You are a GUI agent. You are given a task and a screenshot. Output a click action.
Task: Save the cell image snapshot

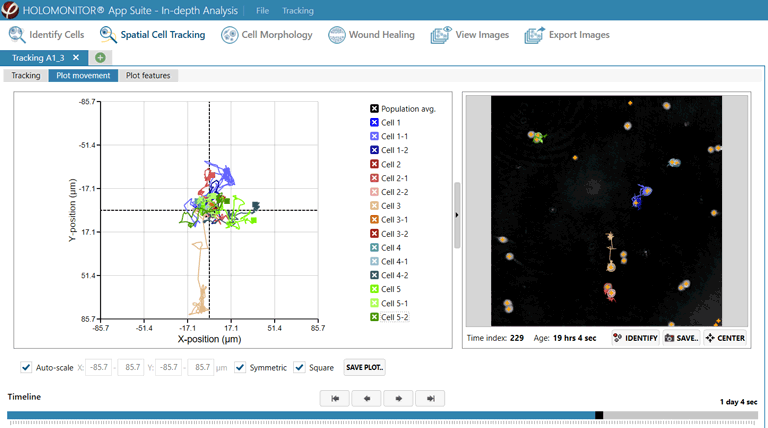(x=681, y=338)
